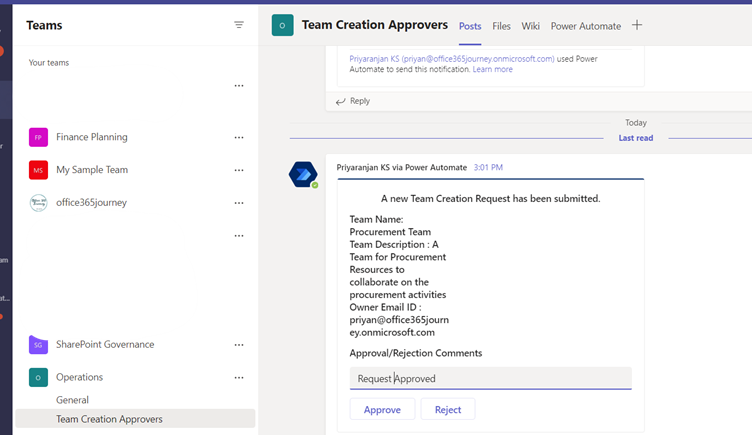Screen dimensions: 752x435
Task: Open more options for SharePoint Governance
Action: point(239,345)
